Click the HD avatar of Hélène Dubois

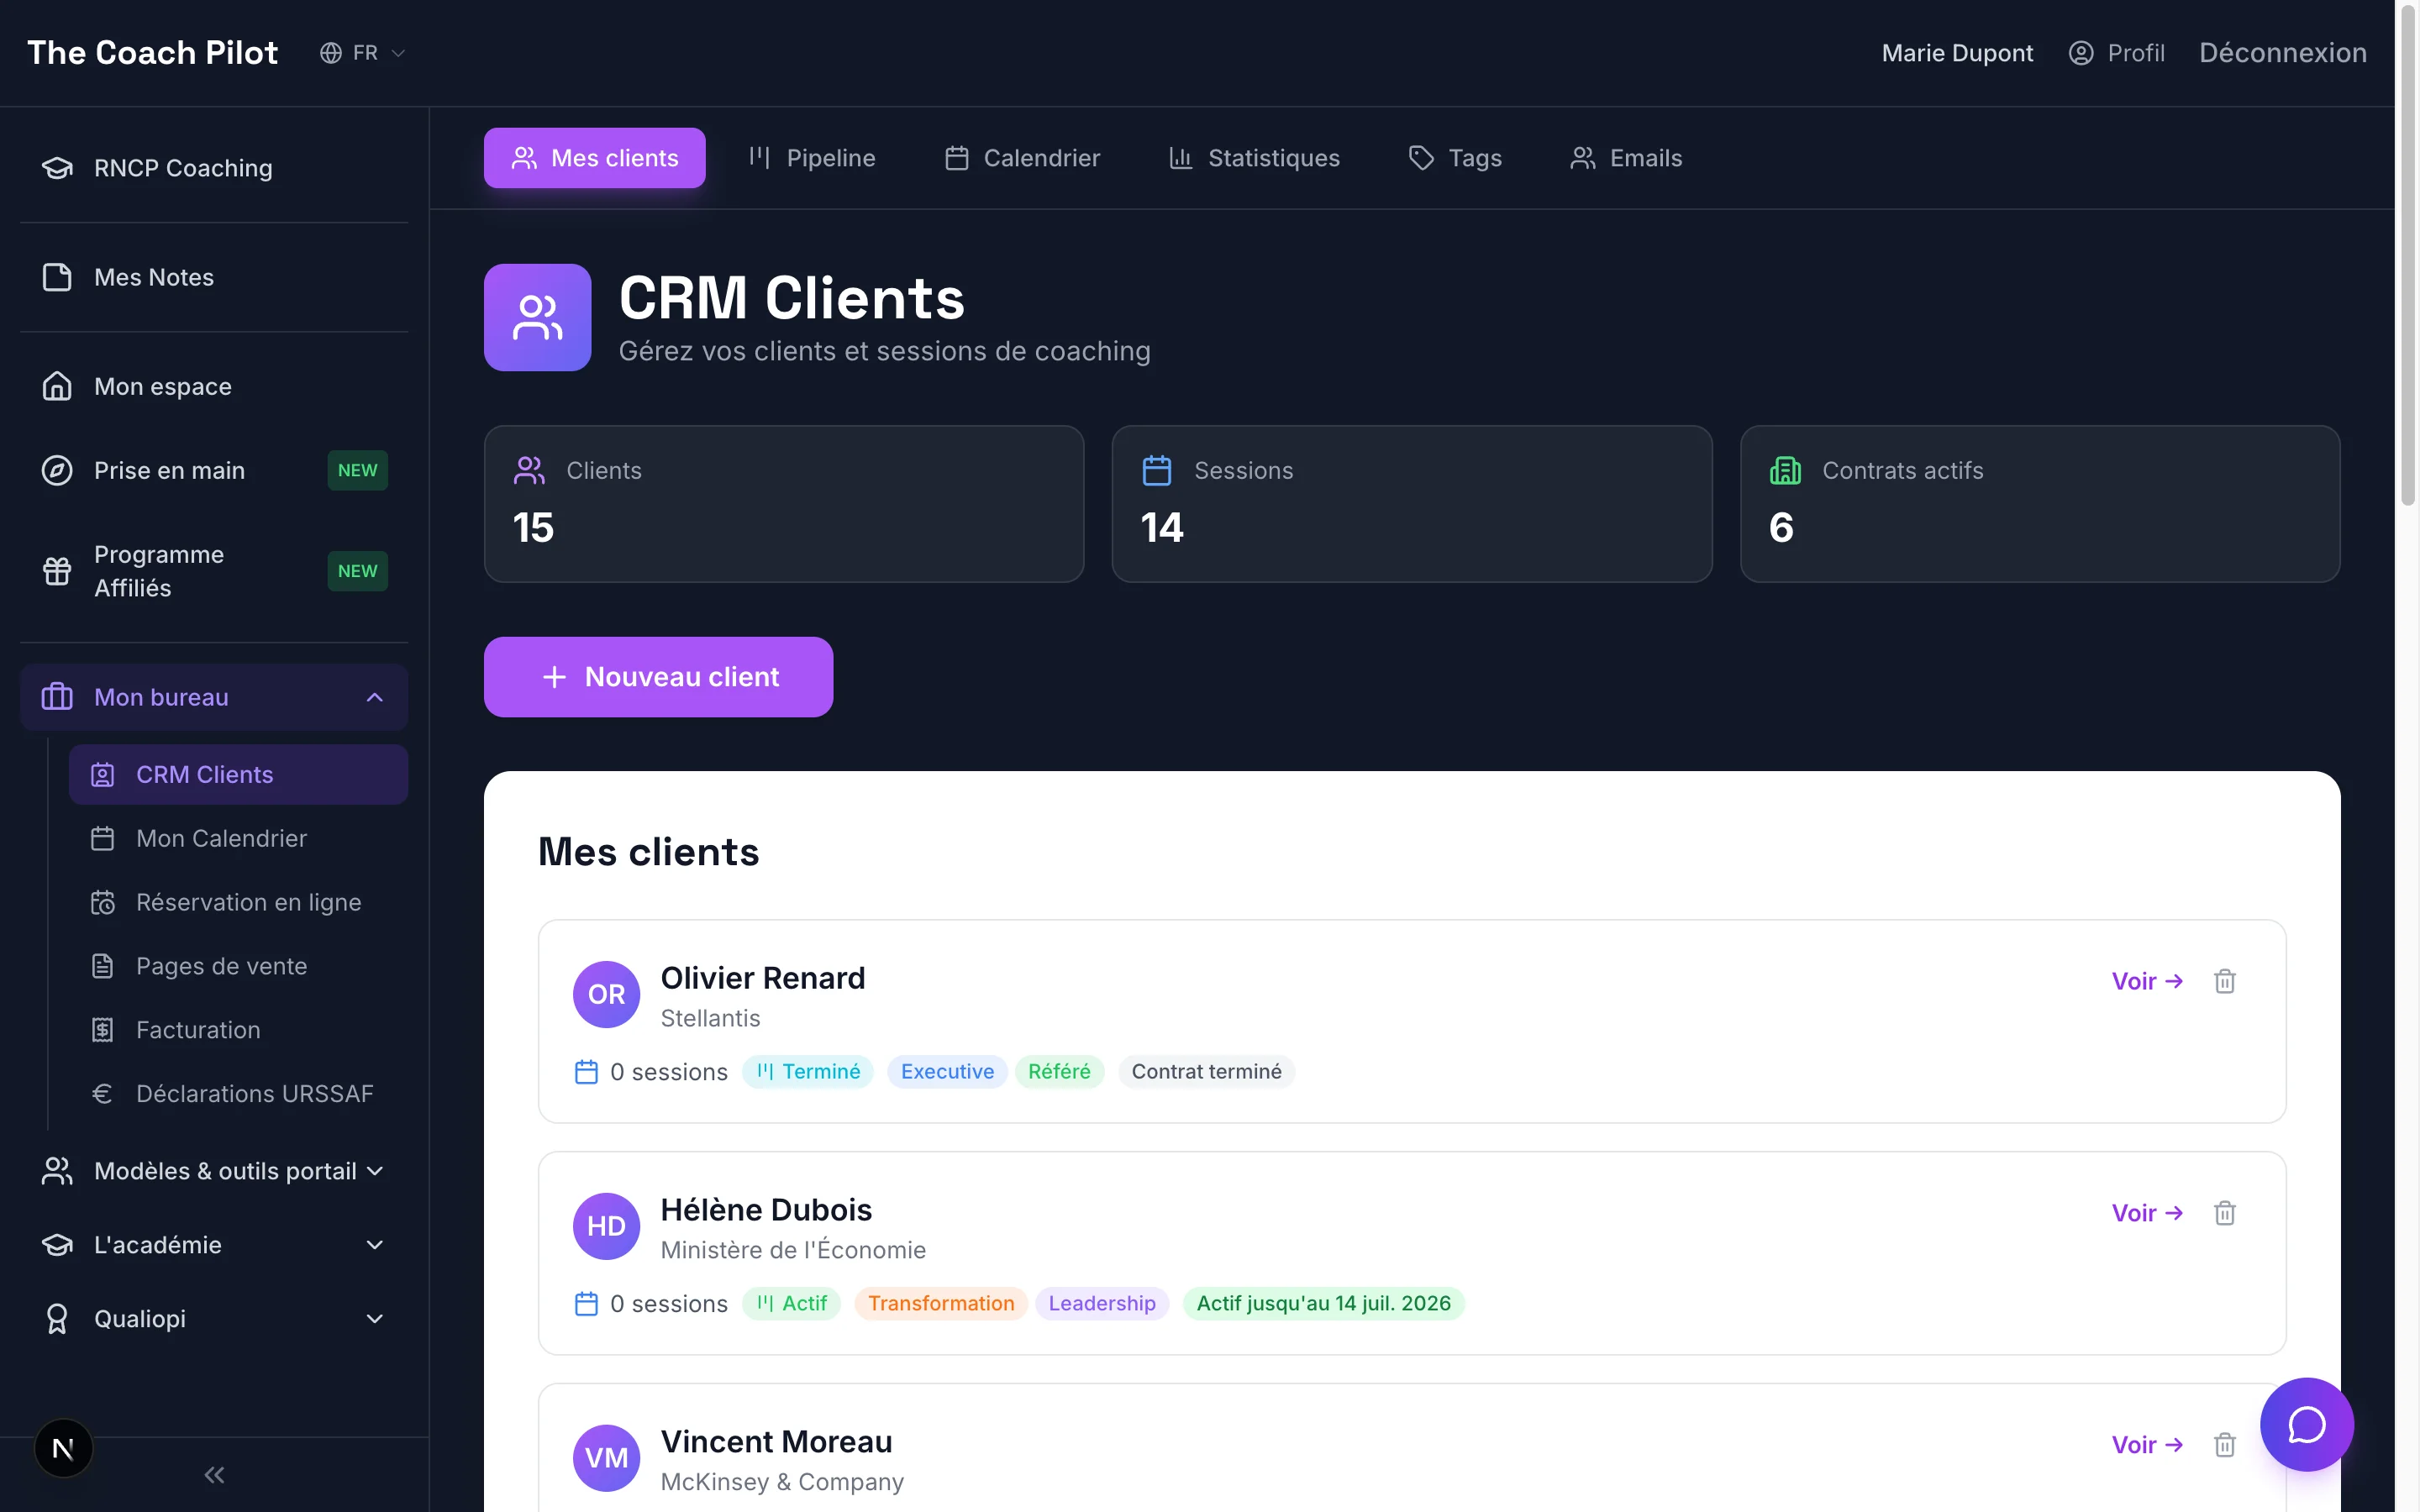tap(606, 1226)
